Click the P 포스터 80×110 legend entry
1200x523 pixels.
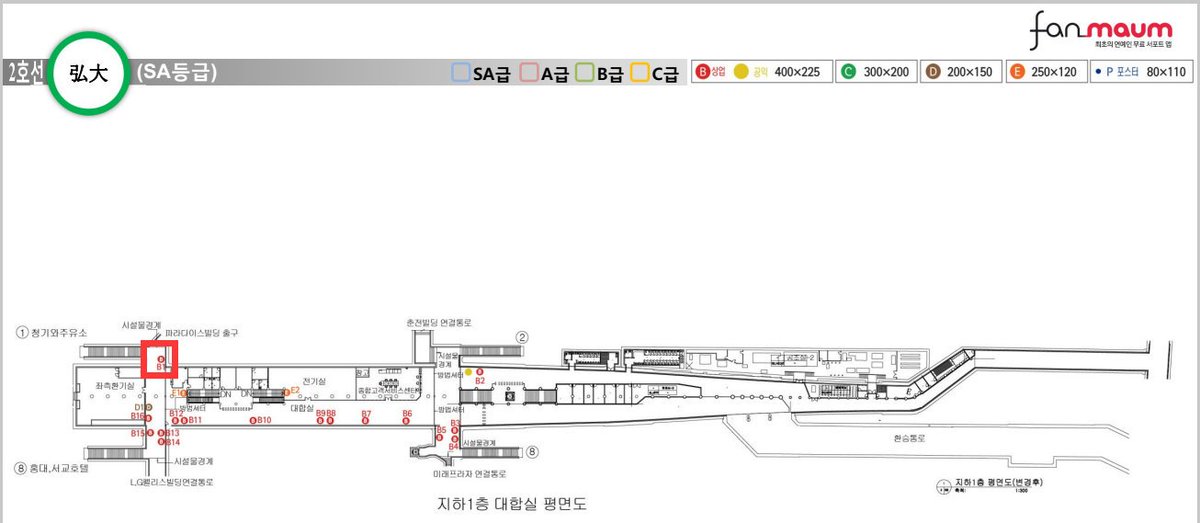(1140, 73)
